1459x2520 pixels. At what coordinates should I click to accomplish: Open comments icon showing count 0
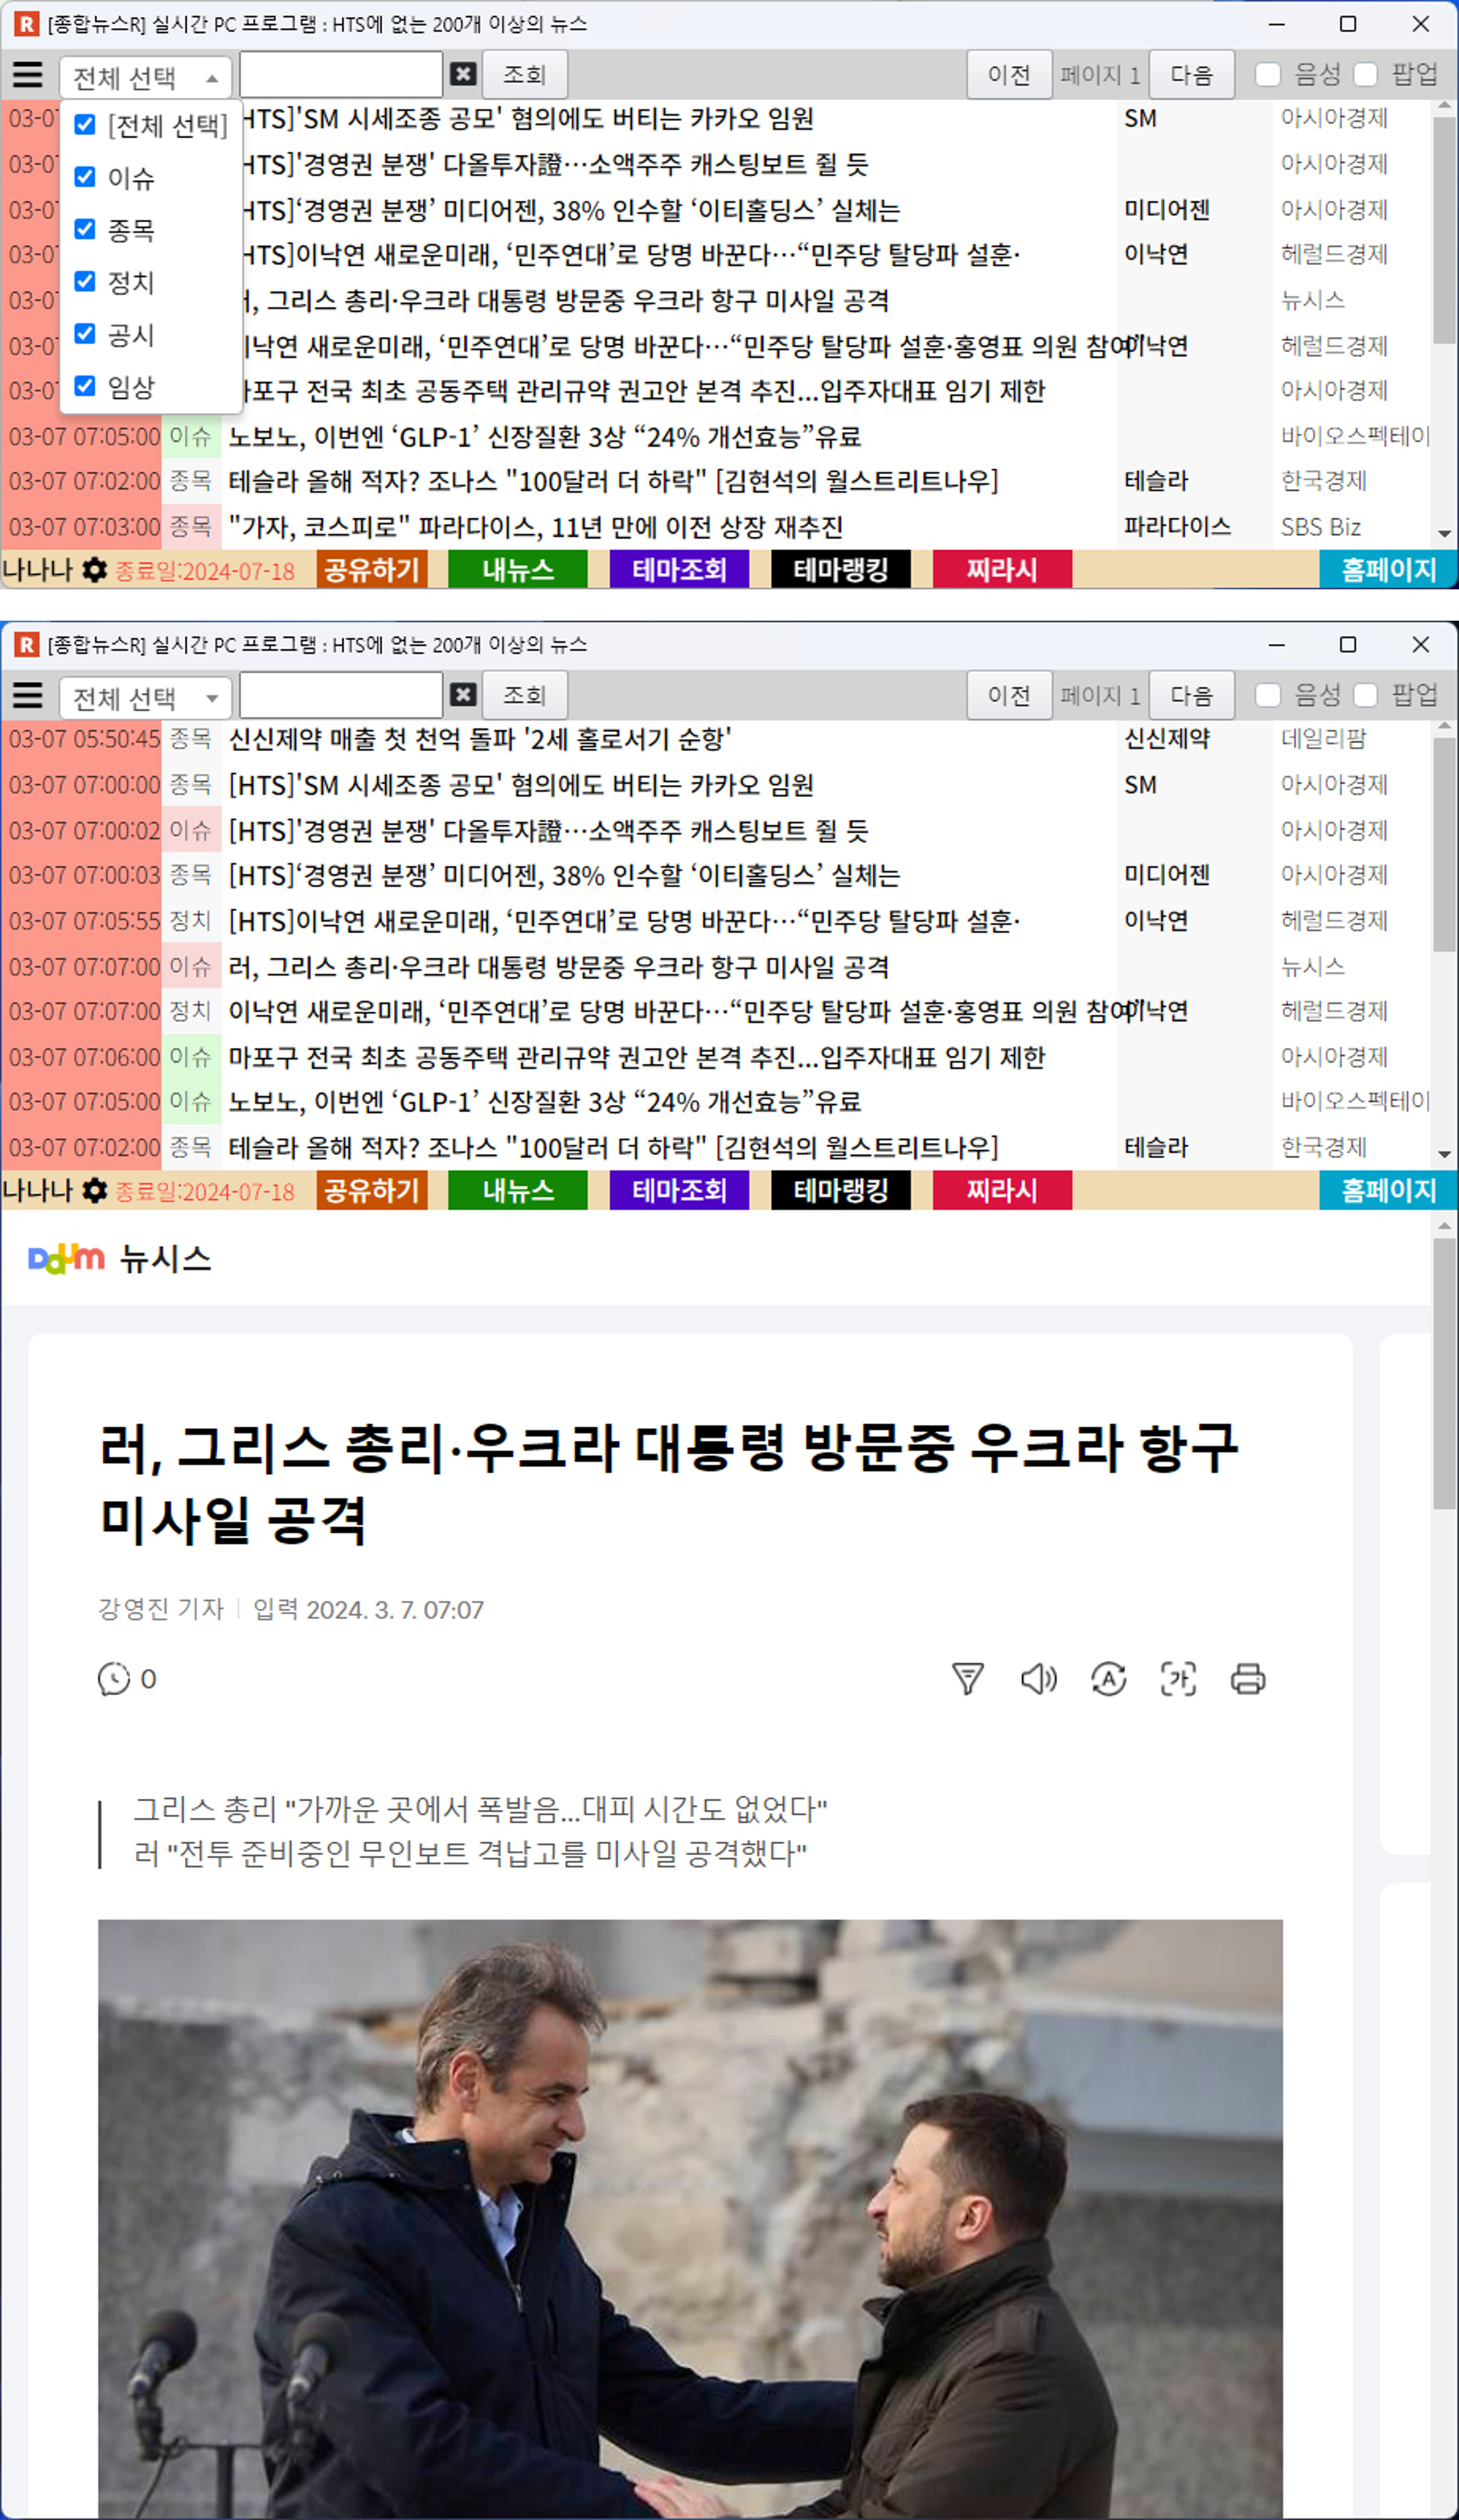[x=114, y=1678]
